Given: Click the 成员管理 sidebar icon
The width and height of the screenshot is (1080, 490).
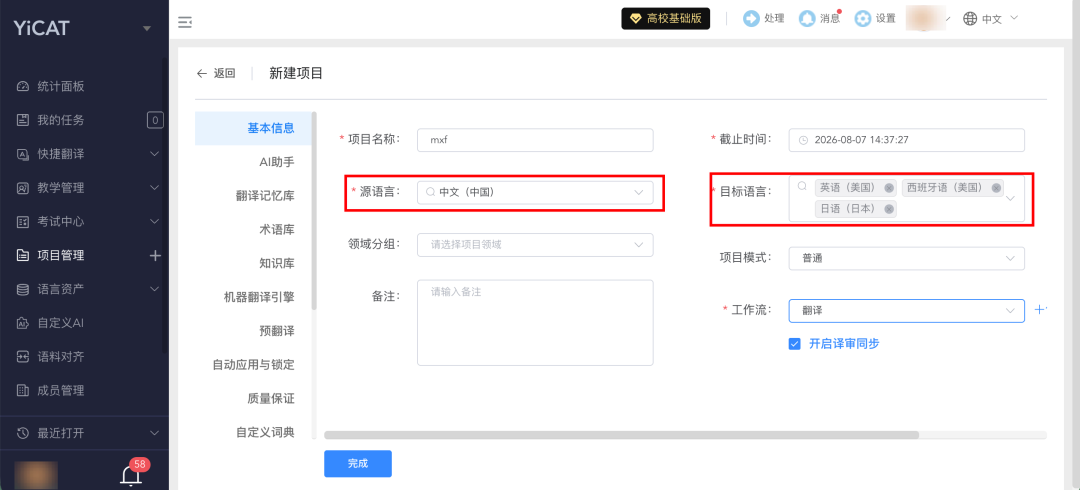Looking at the screenshot, I should [23, 391].
